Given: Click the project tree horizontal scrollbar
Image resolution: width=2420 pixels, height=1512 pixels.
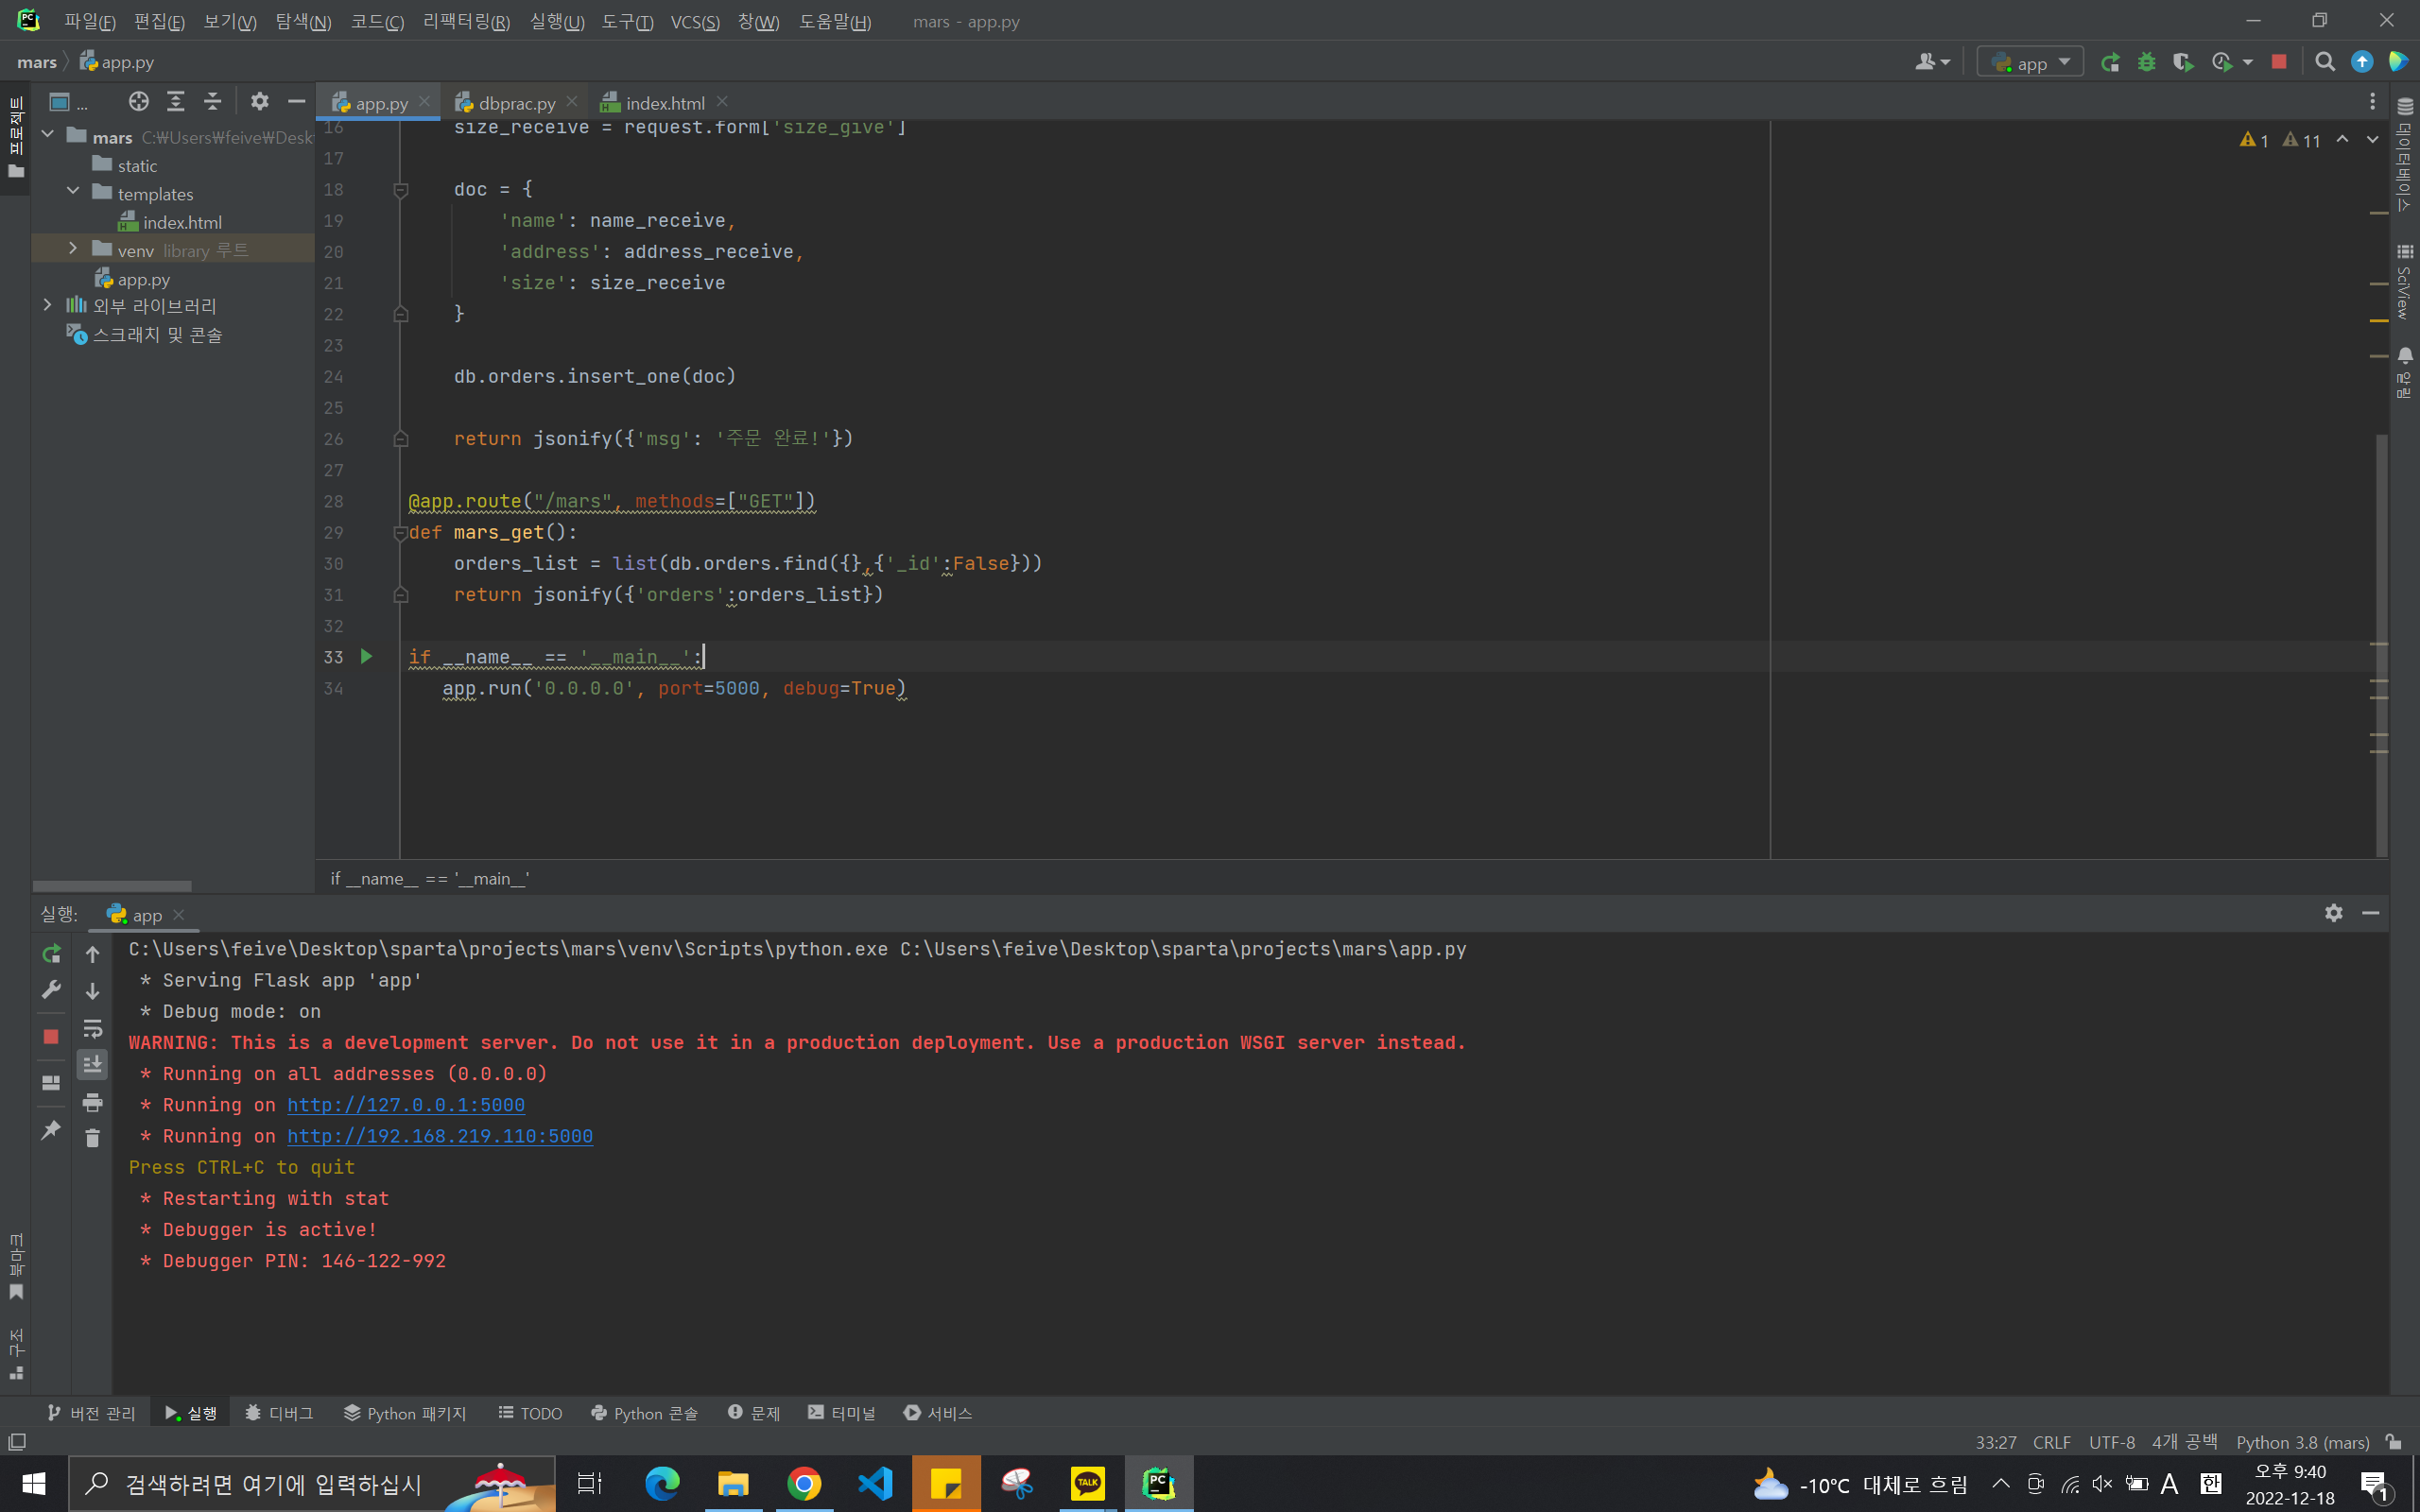Looking at the screenshot, I should pyautogui.click(x=112, y=886).
